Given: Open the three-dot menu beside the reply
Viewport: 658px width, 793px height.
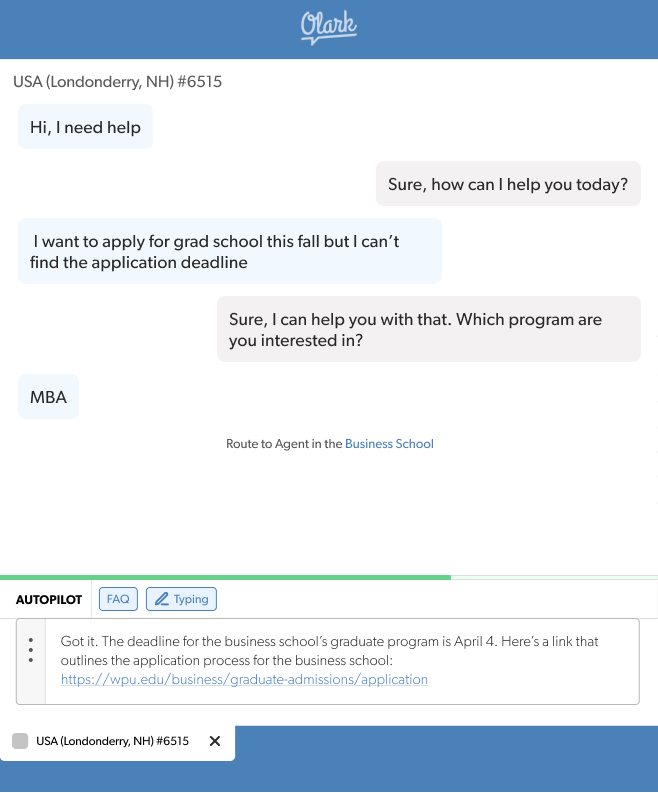Looking at the screenshot, I should (x=31, y=651).
